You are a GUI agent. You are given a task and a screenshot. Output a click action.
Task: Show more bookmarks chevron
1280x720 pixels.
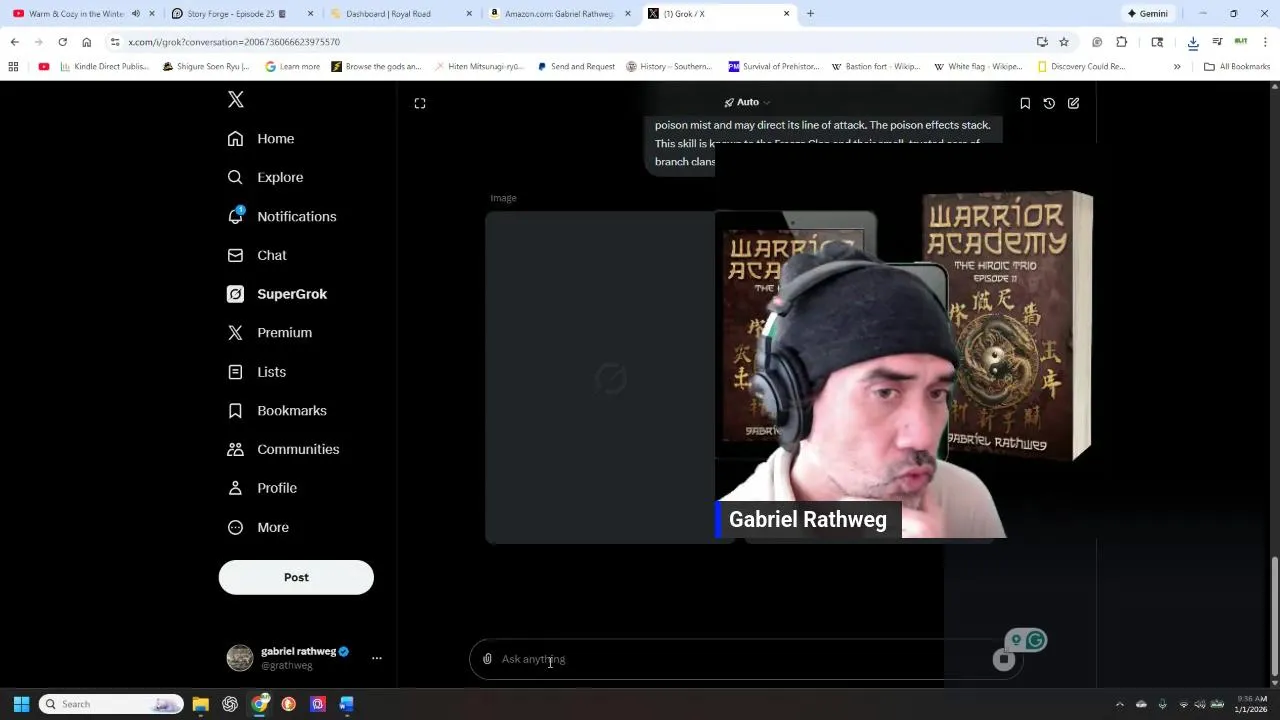[x=1177, y=67]
